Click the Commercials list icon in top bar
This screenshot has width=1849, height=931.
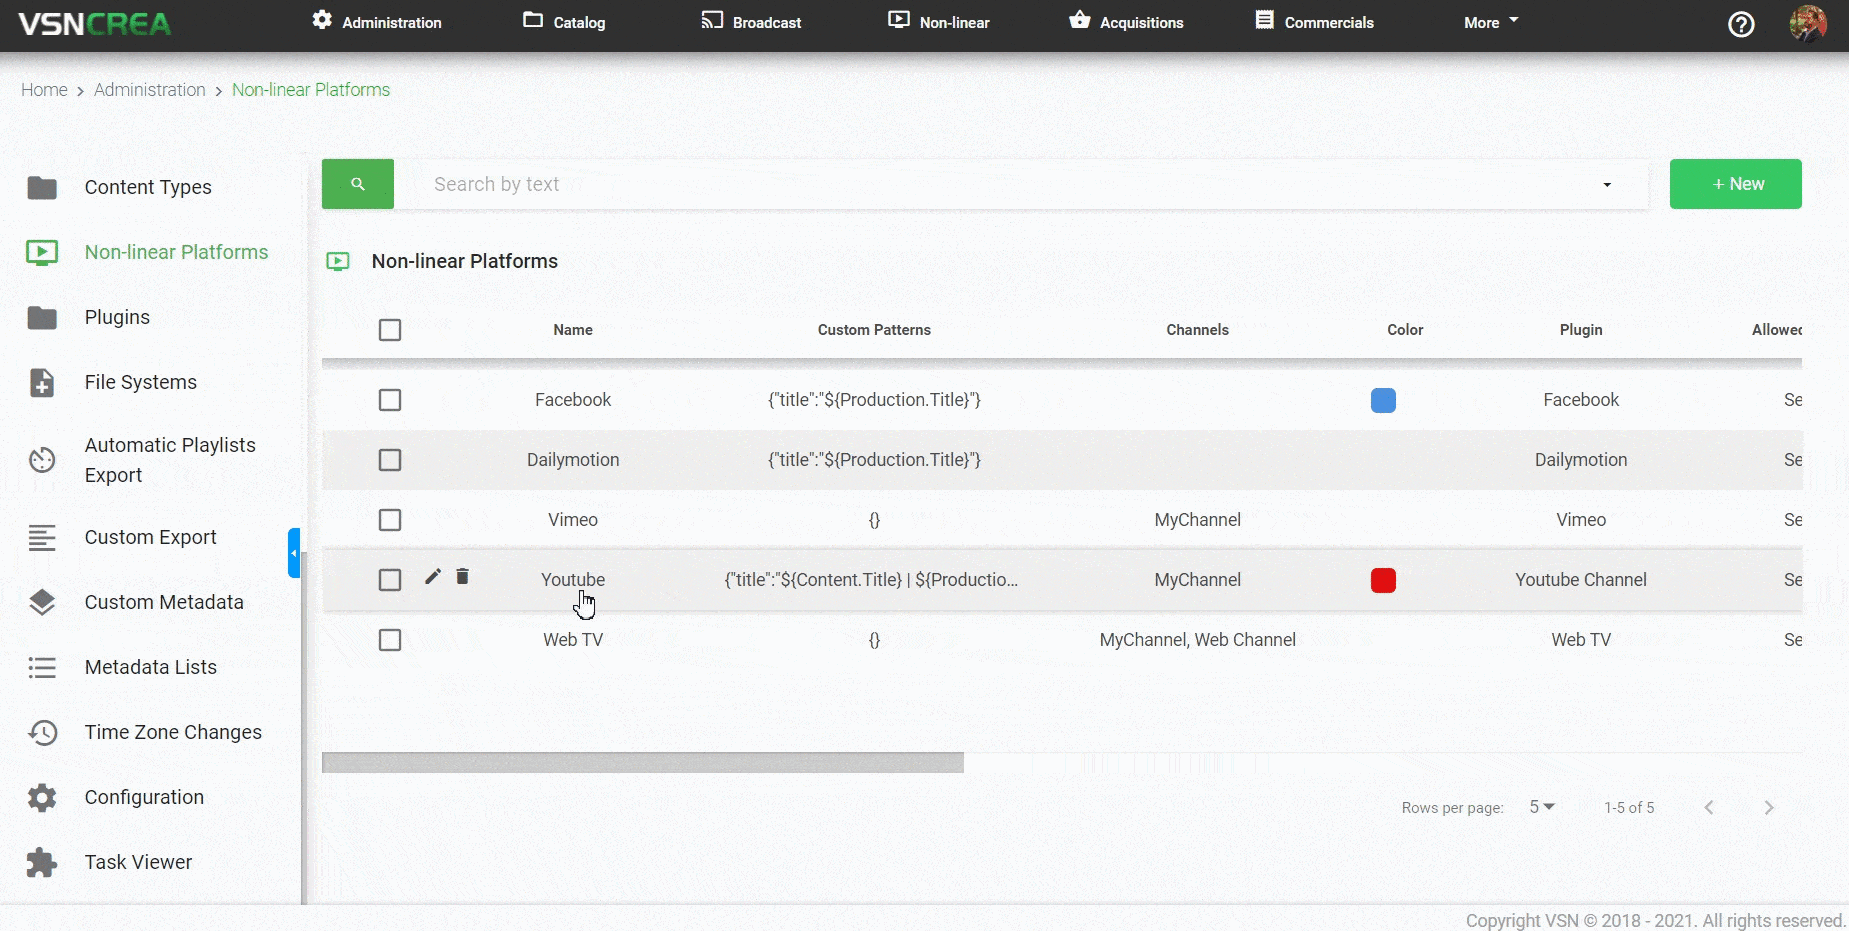tap(1265, 20)
